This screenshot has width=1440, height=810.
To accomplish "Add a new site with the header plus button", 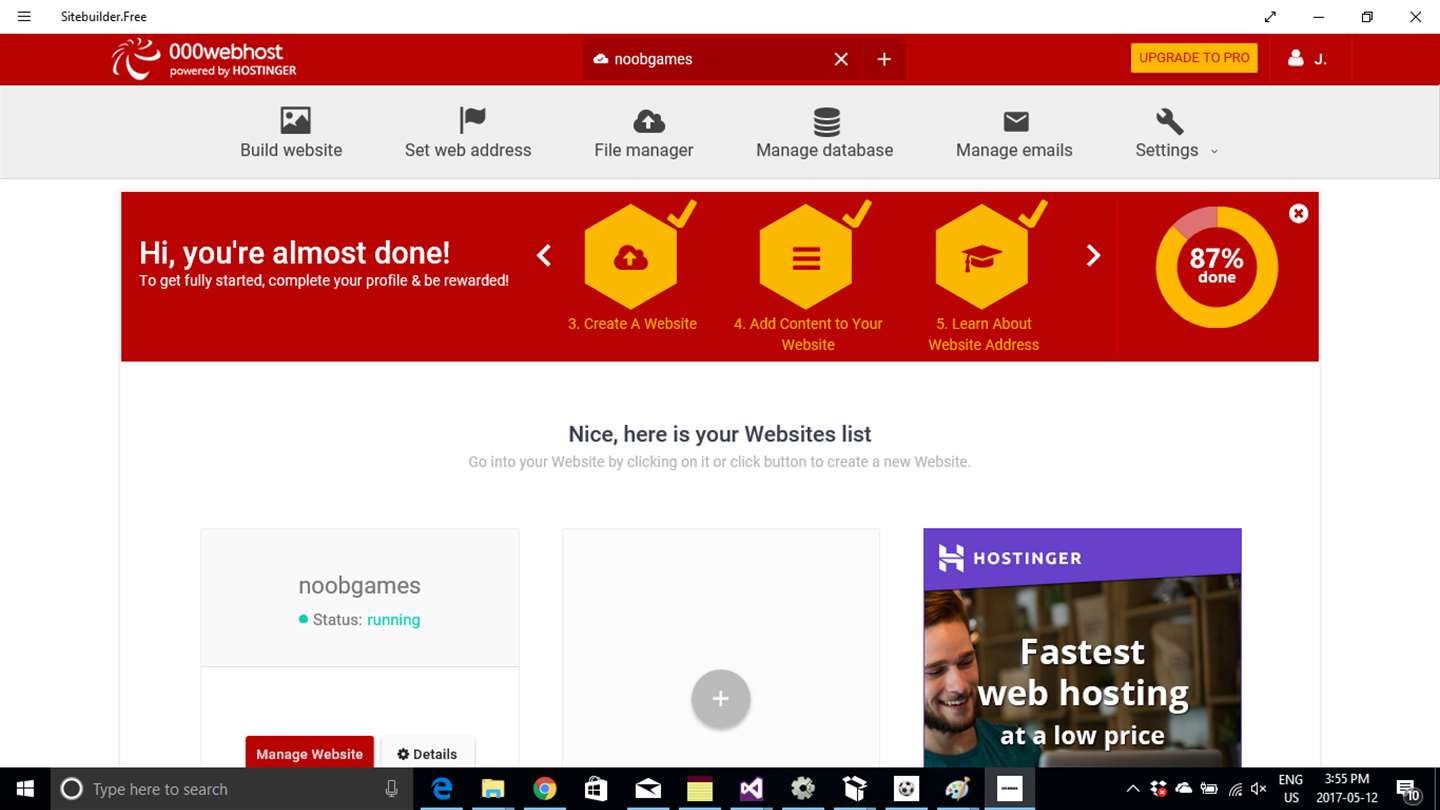I will tap(884, 59).
